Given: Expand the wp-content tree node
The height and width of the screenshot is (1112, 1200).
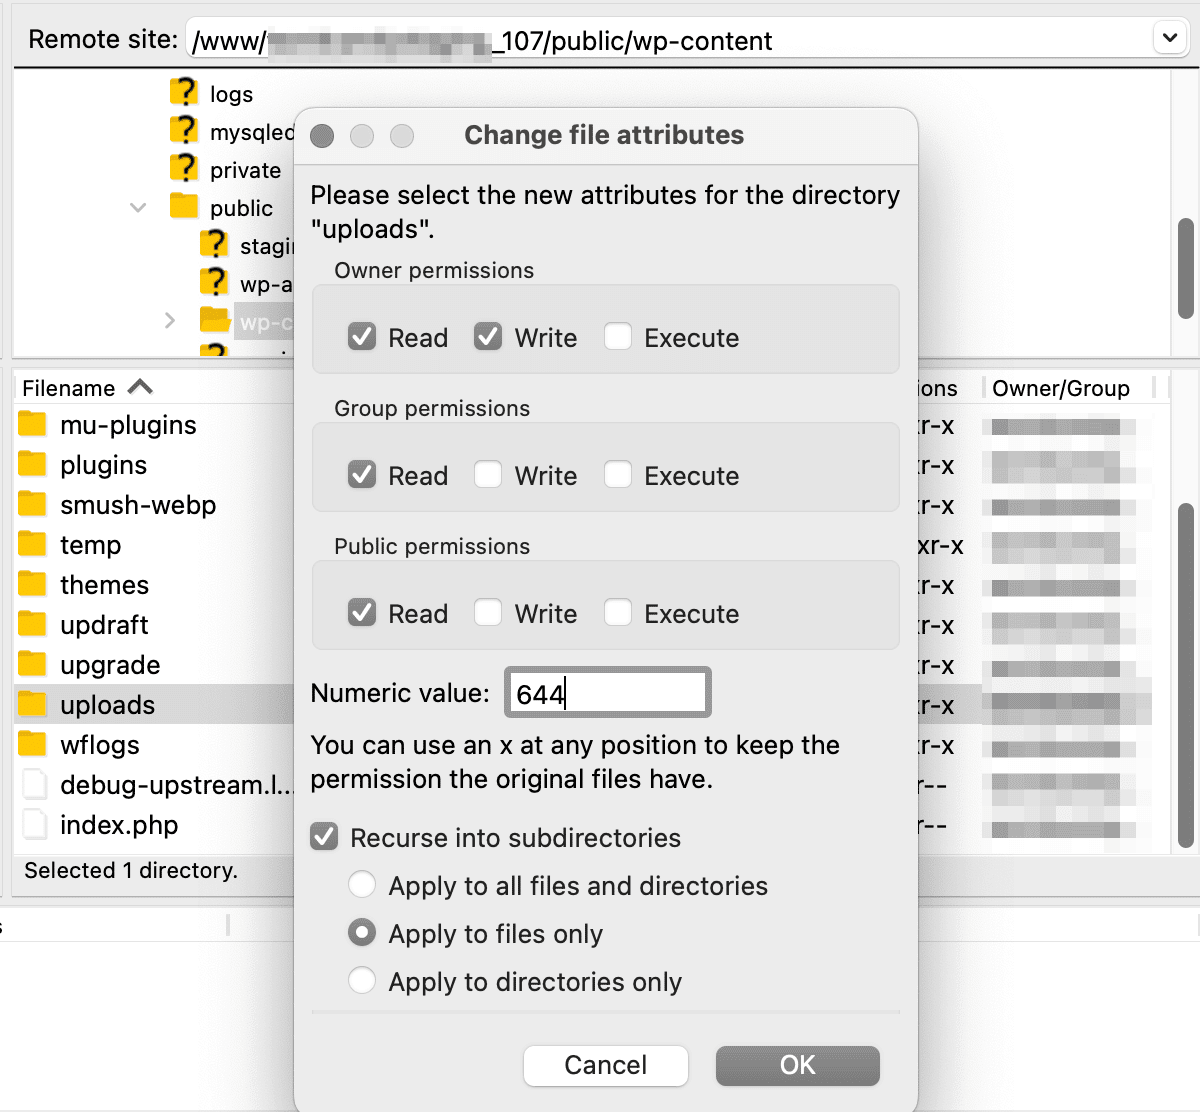Looking at the screenshot, I should click(169, 321).
